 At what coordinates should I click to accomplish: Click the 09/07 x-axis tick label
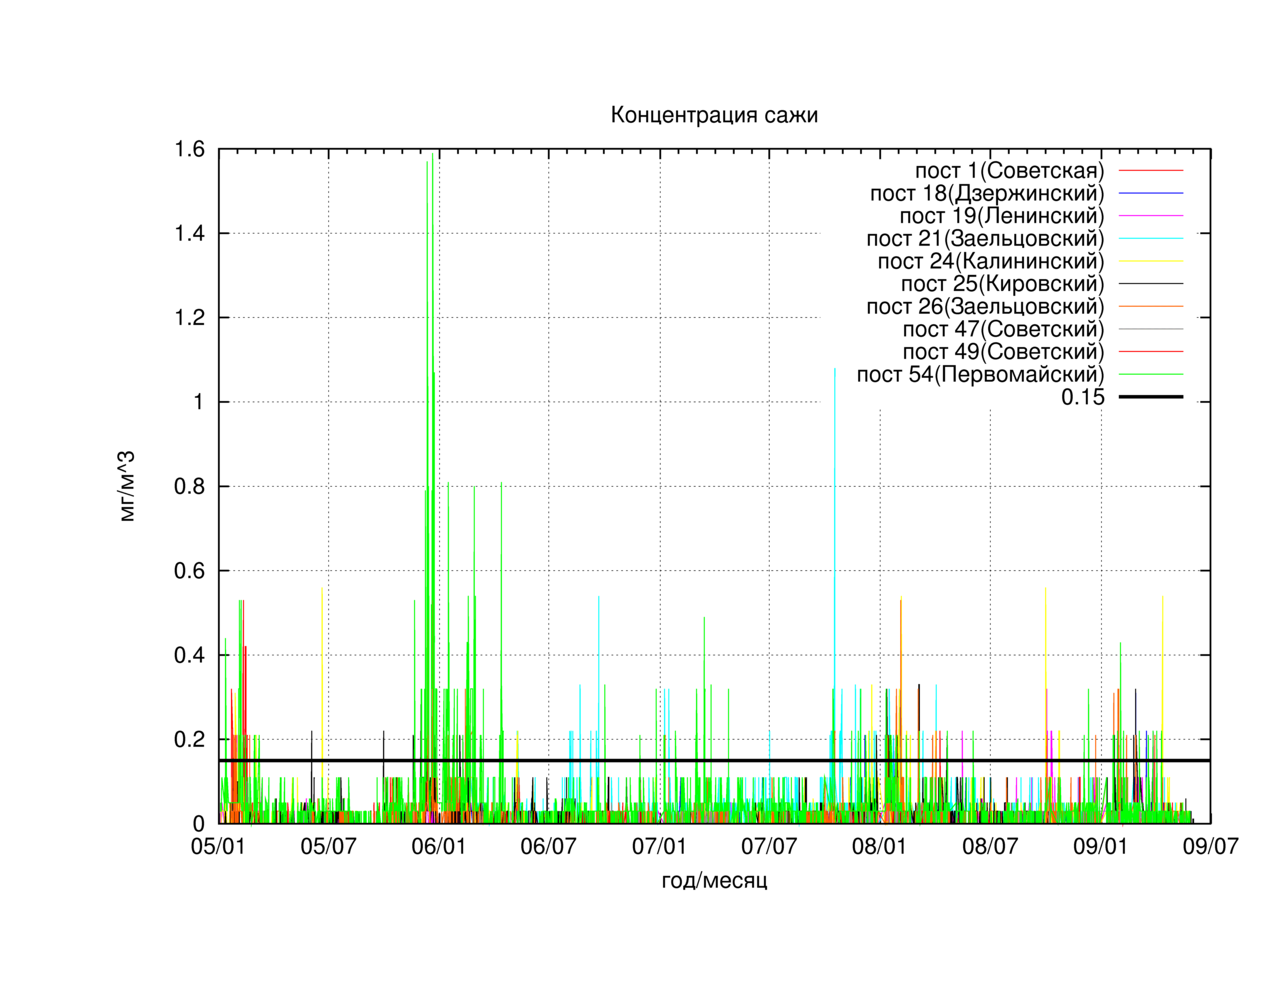(x=1211, y=846)
